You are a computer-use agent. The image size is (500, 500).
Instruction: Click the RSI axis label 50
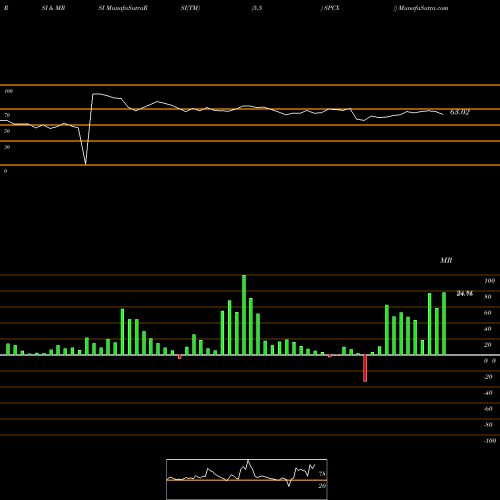[7, 131]
